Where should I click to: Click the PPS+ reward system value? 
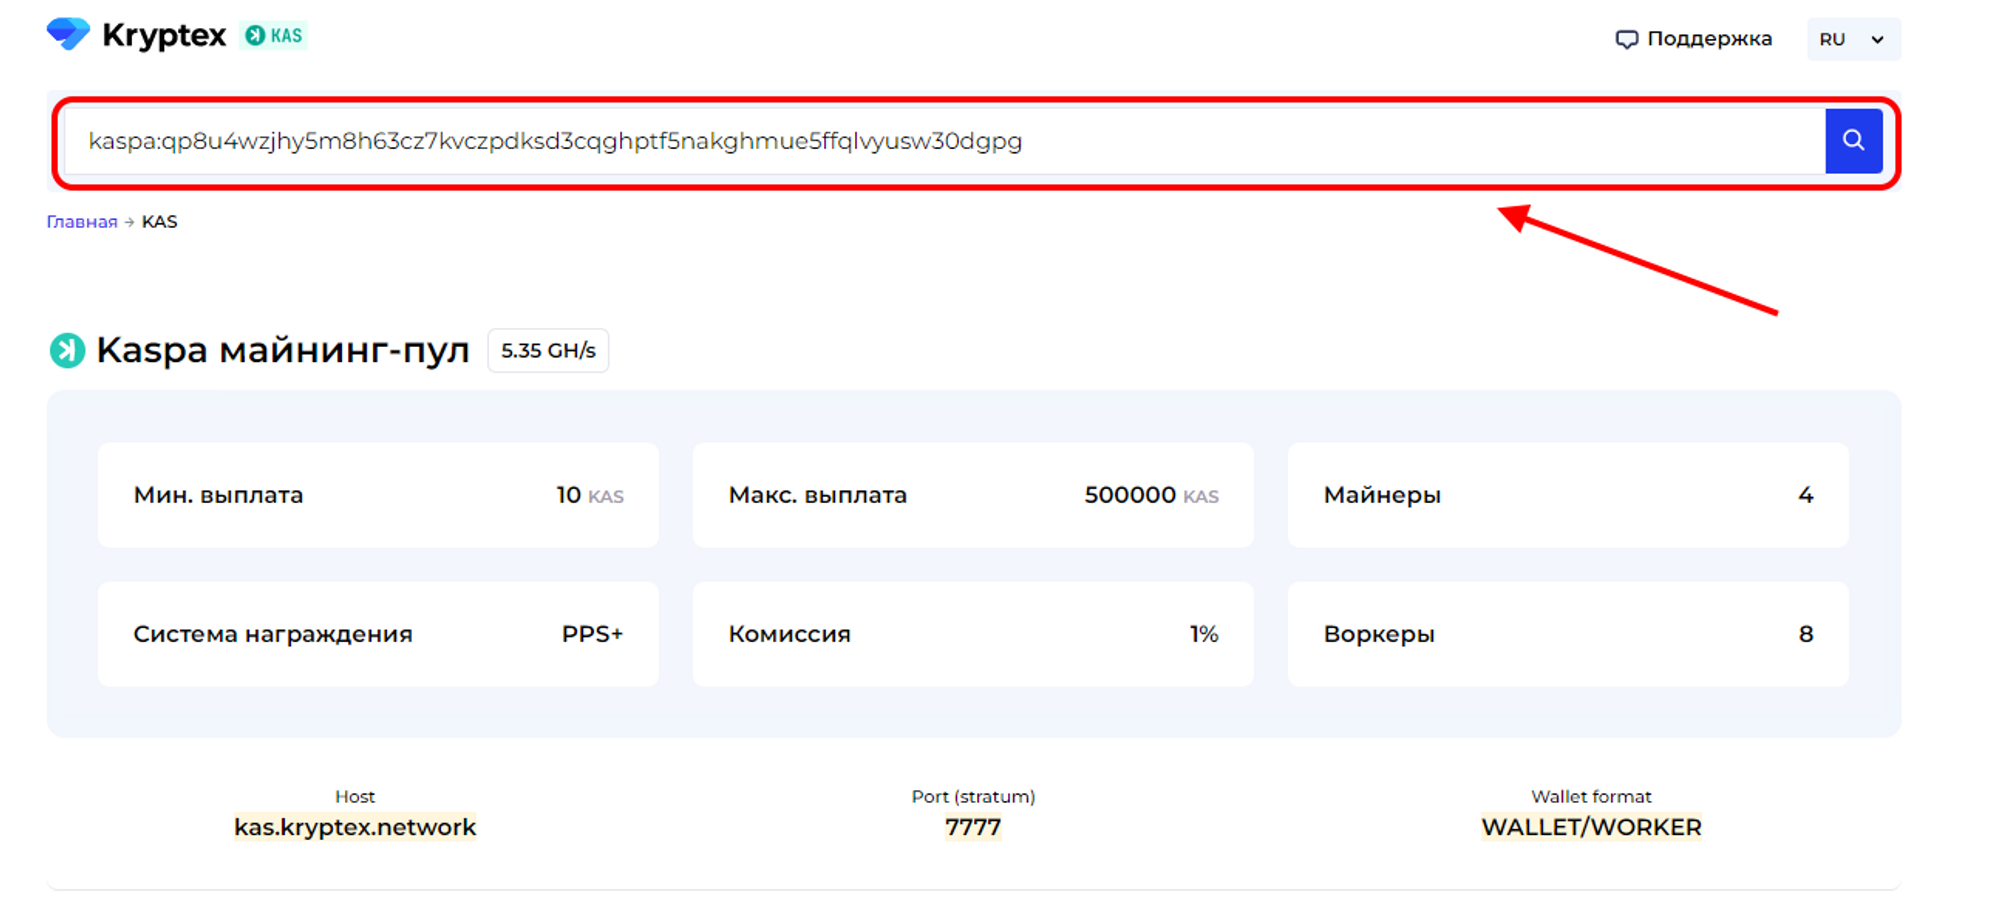coord(592,634)
